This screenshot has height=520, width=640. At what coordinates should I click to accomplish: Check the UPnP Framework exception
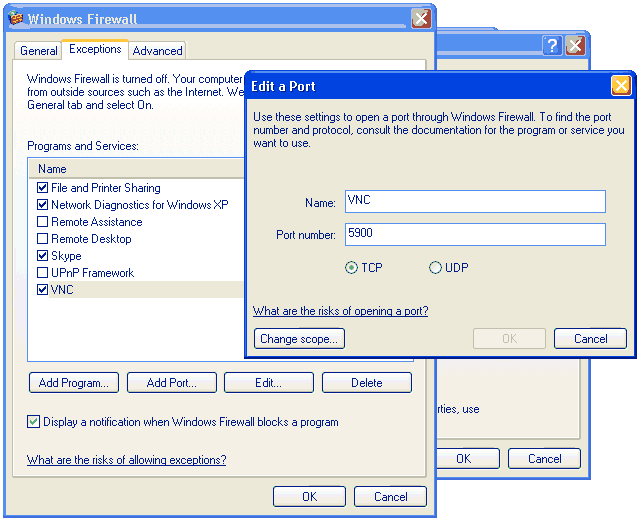point(42,273)
